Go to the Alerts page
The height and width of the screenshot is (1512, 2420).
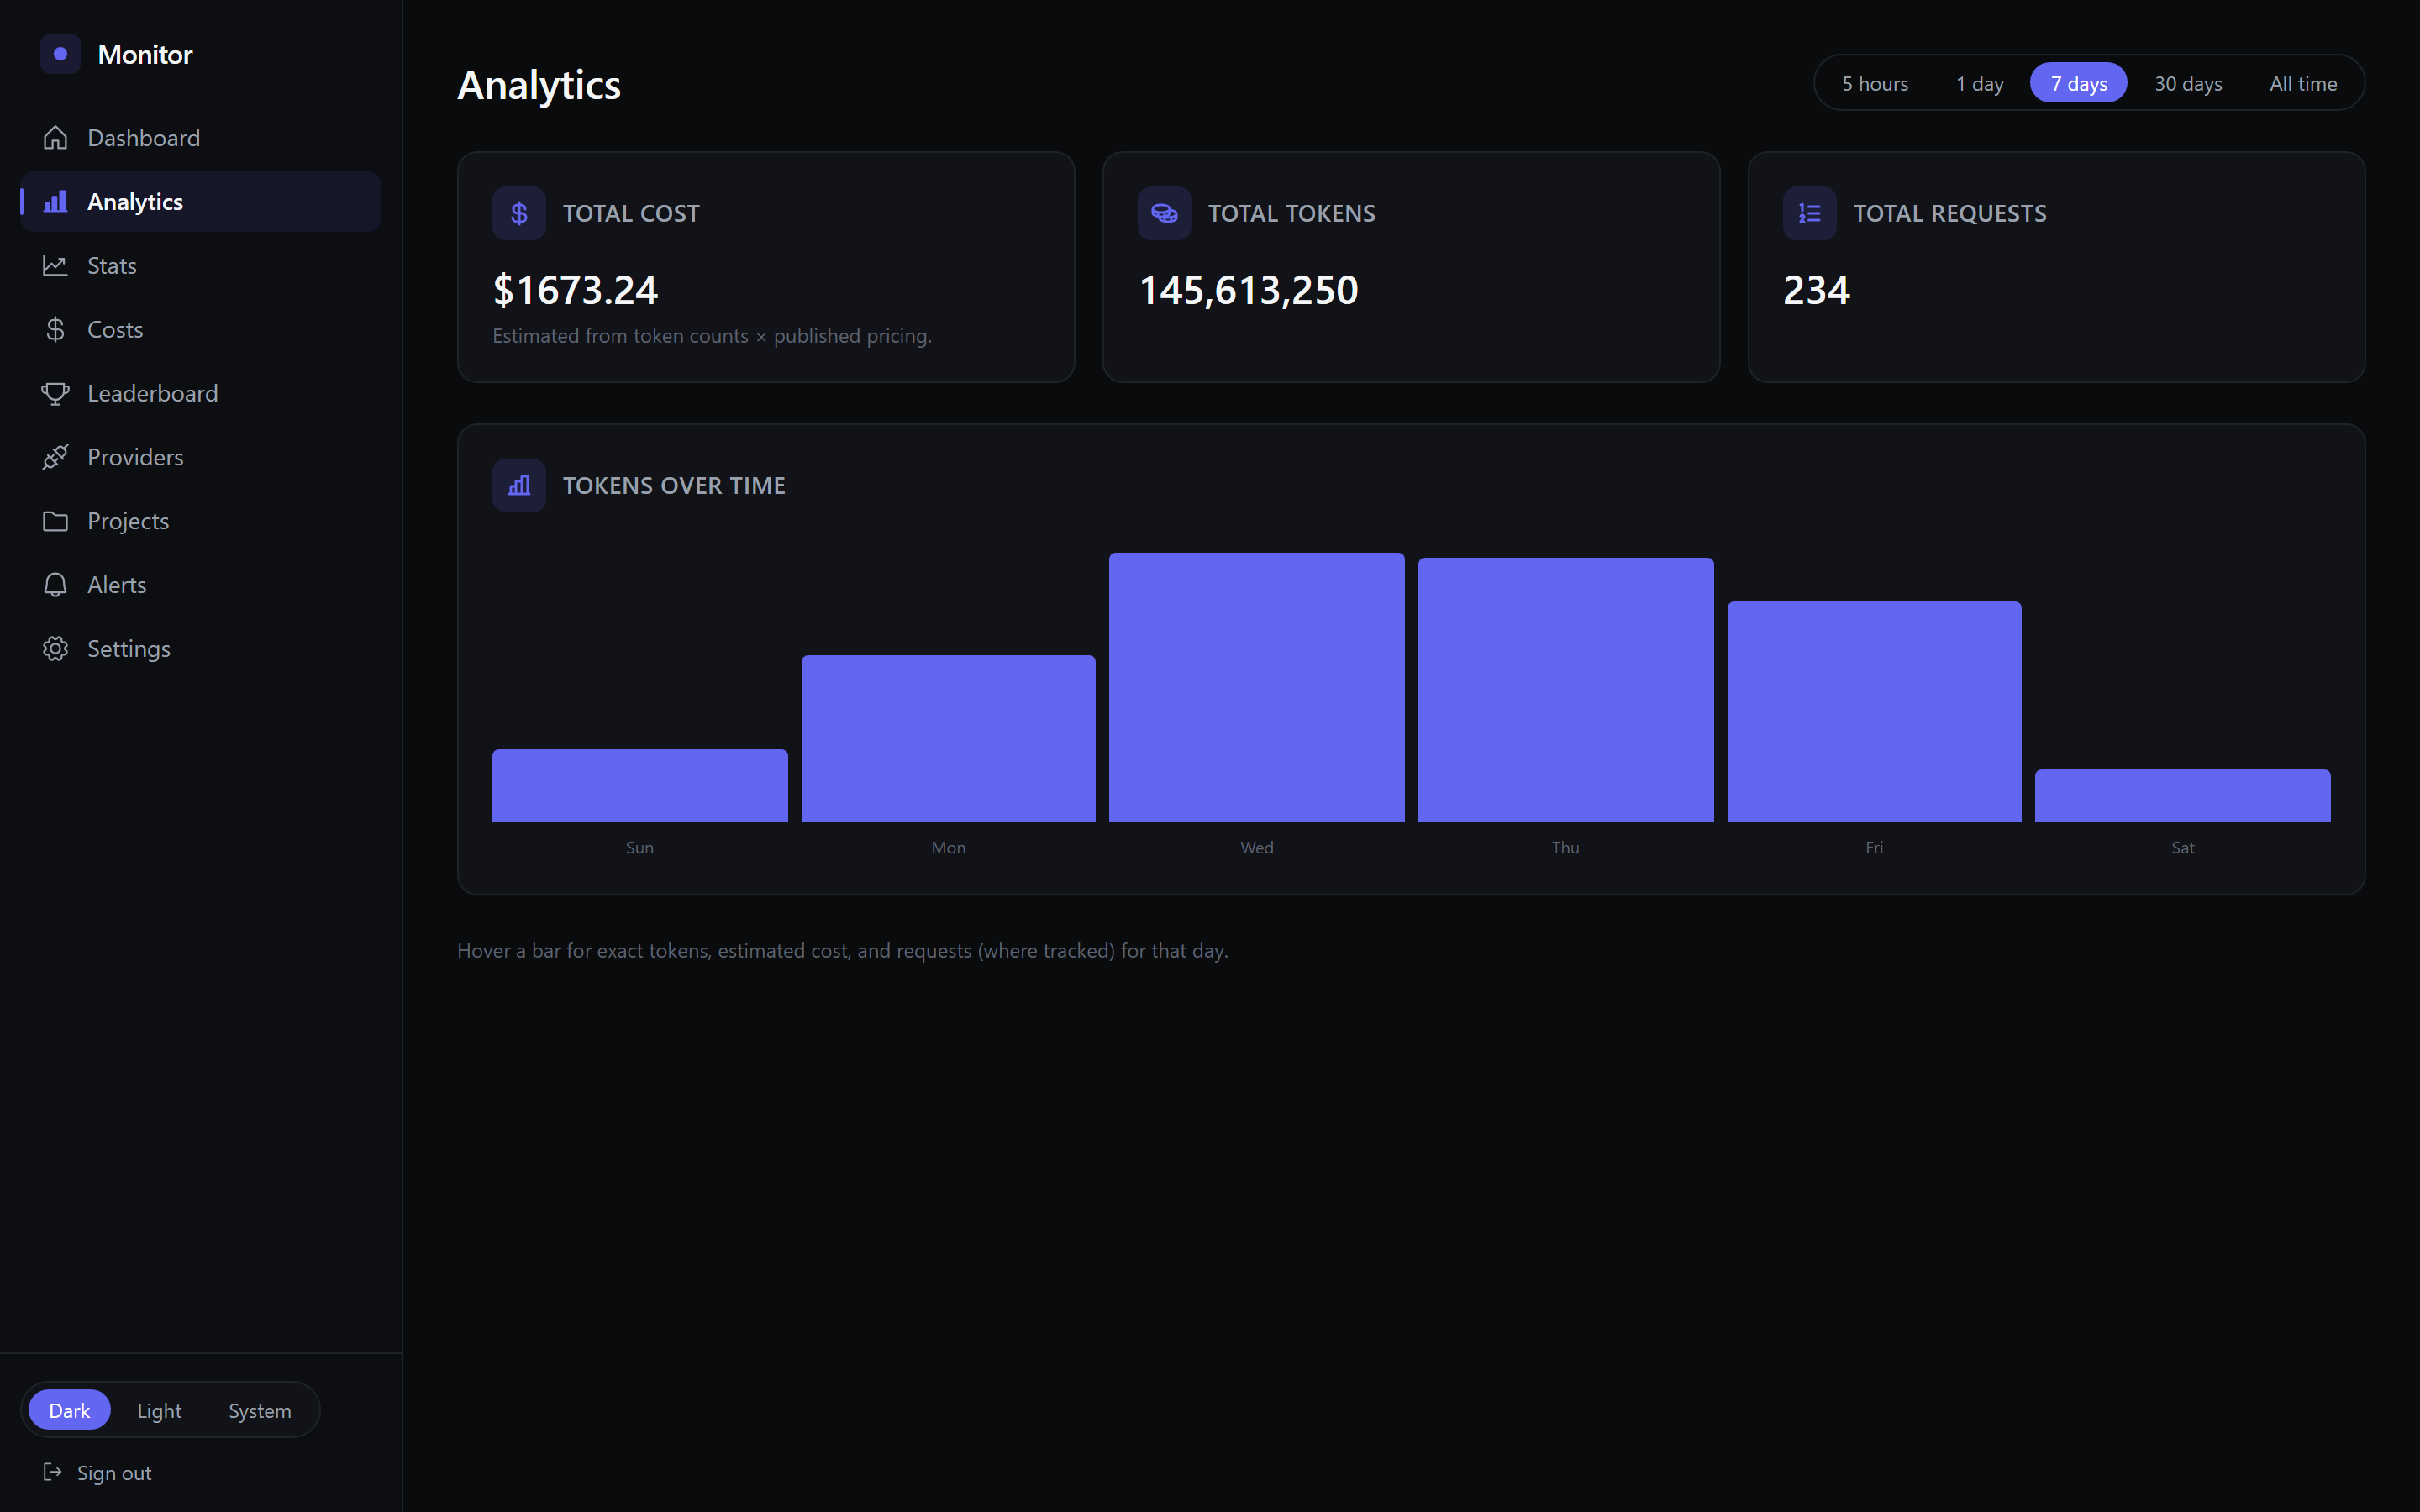200,585
